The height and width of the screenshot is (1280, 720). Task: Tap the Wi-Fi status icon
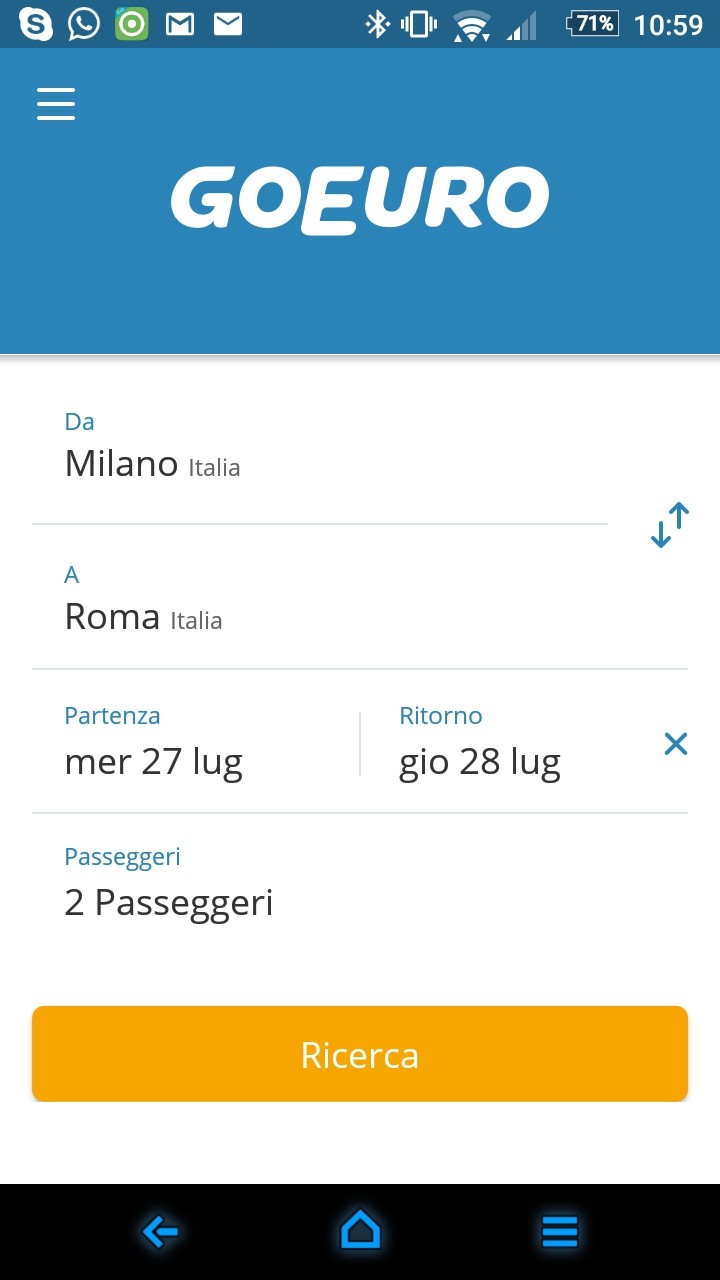(x=471, y=24)
